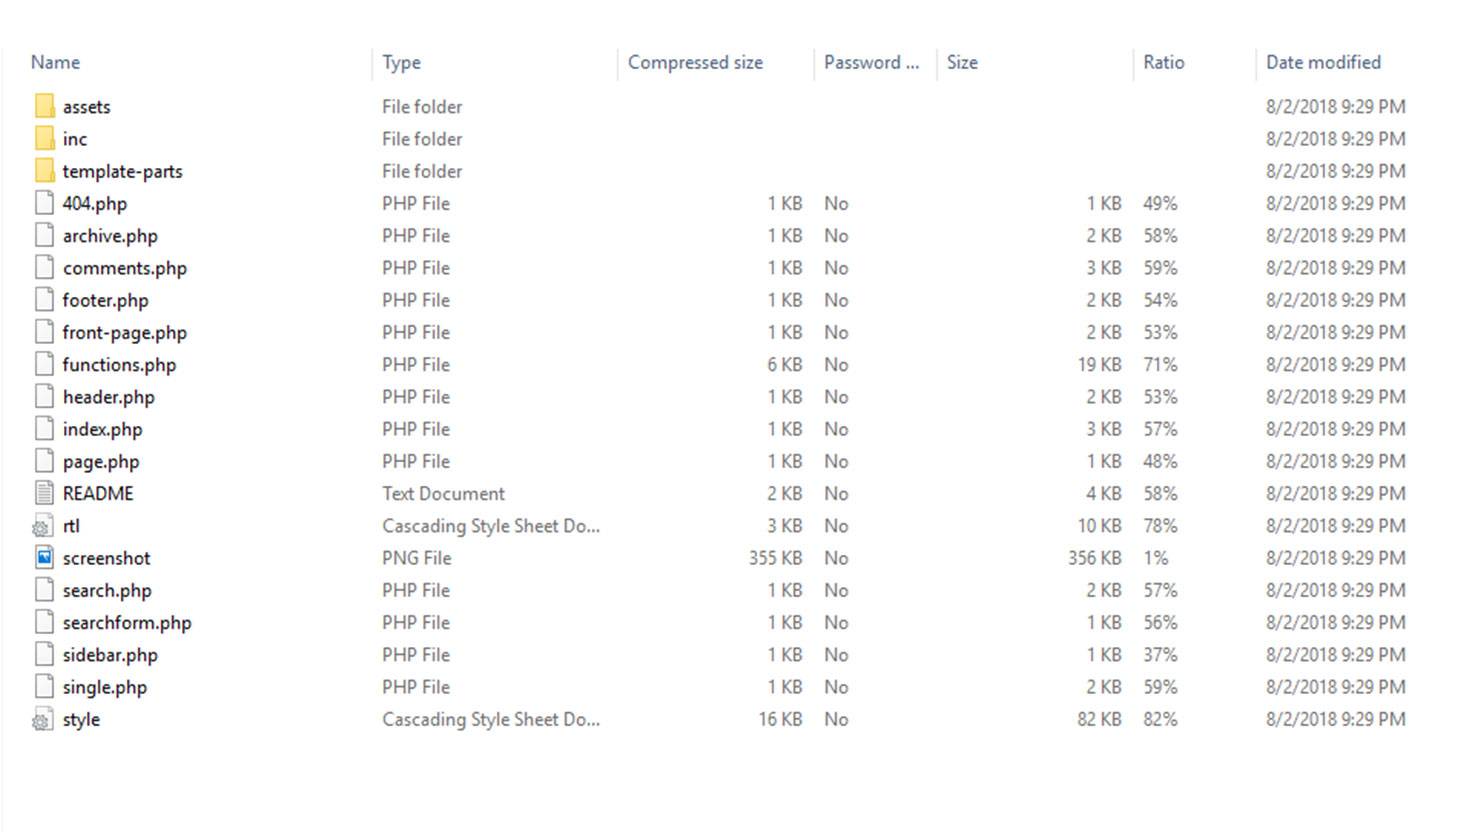
Task: Click the screenshot PNG image icon
Action: [44, 557]
